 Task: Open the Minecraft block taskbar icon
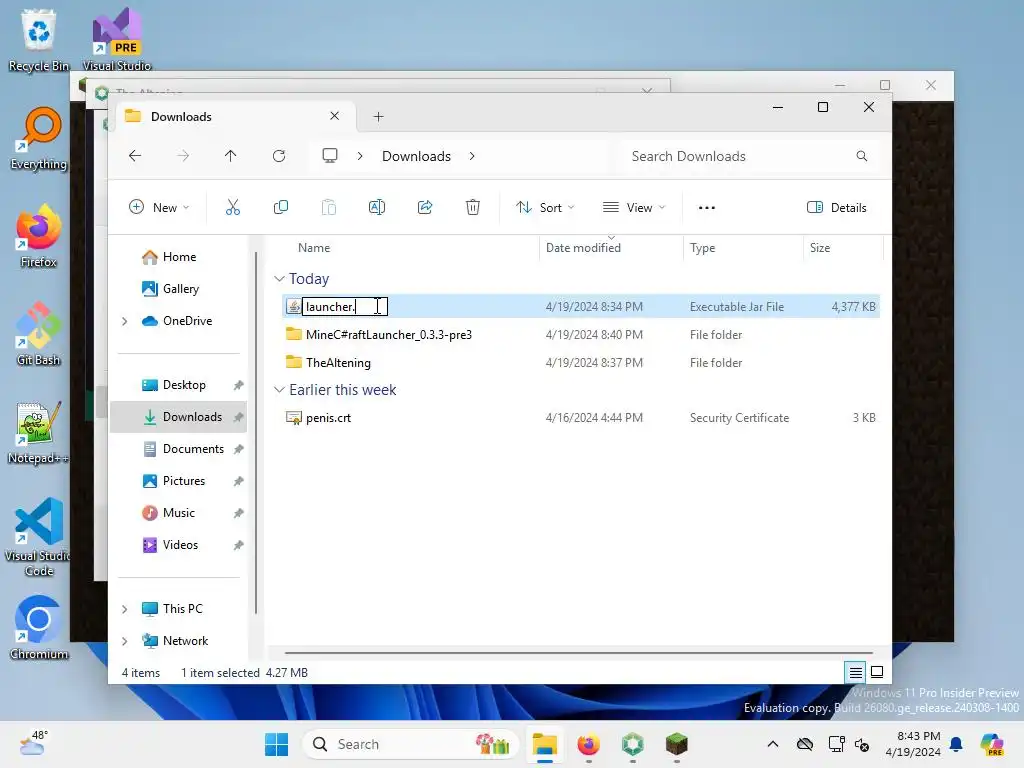click(677, 744)
